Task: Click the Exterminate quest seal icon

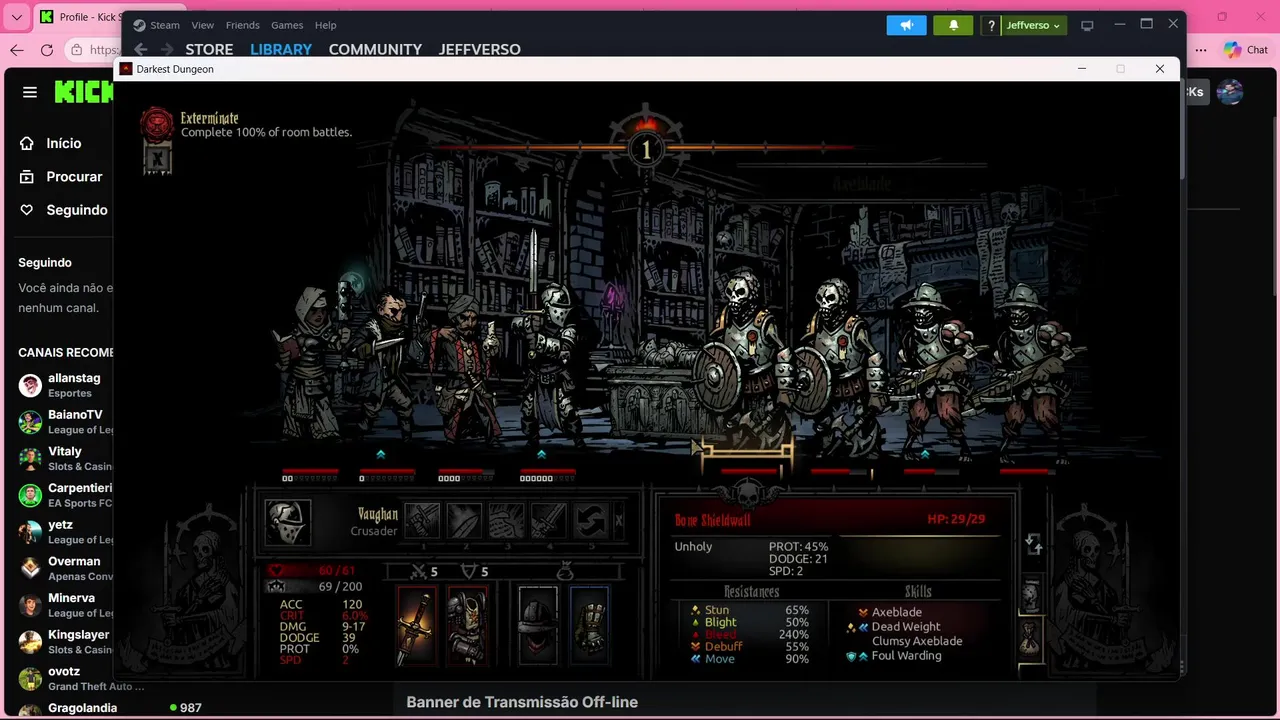Action: (157, 123)
